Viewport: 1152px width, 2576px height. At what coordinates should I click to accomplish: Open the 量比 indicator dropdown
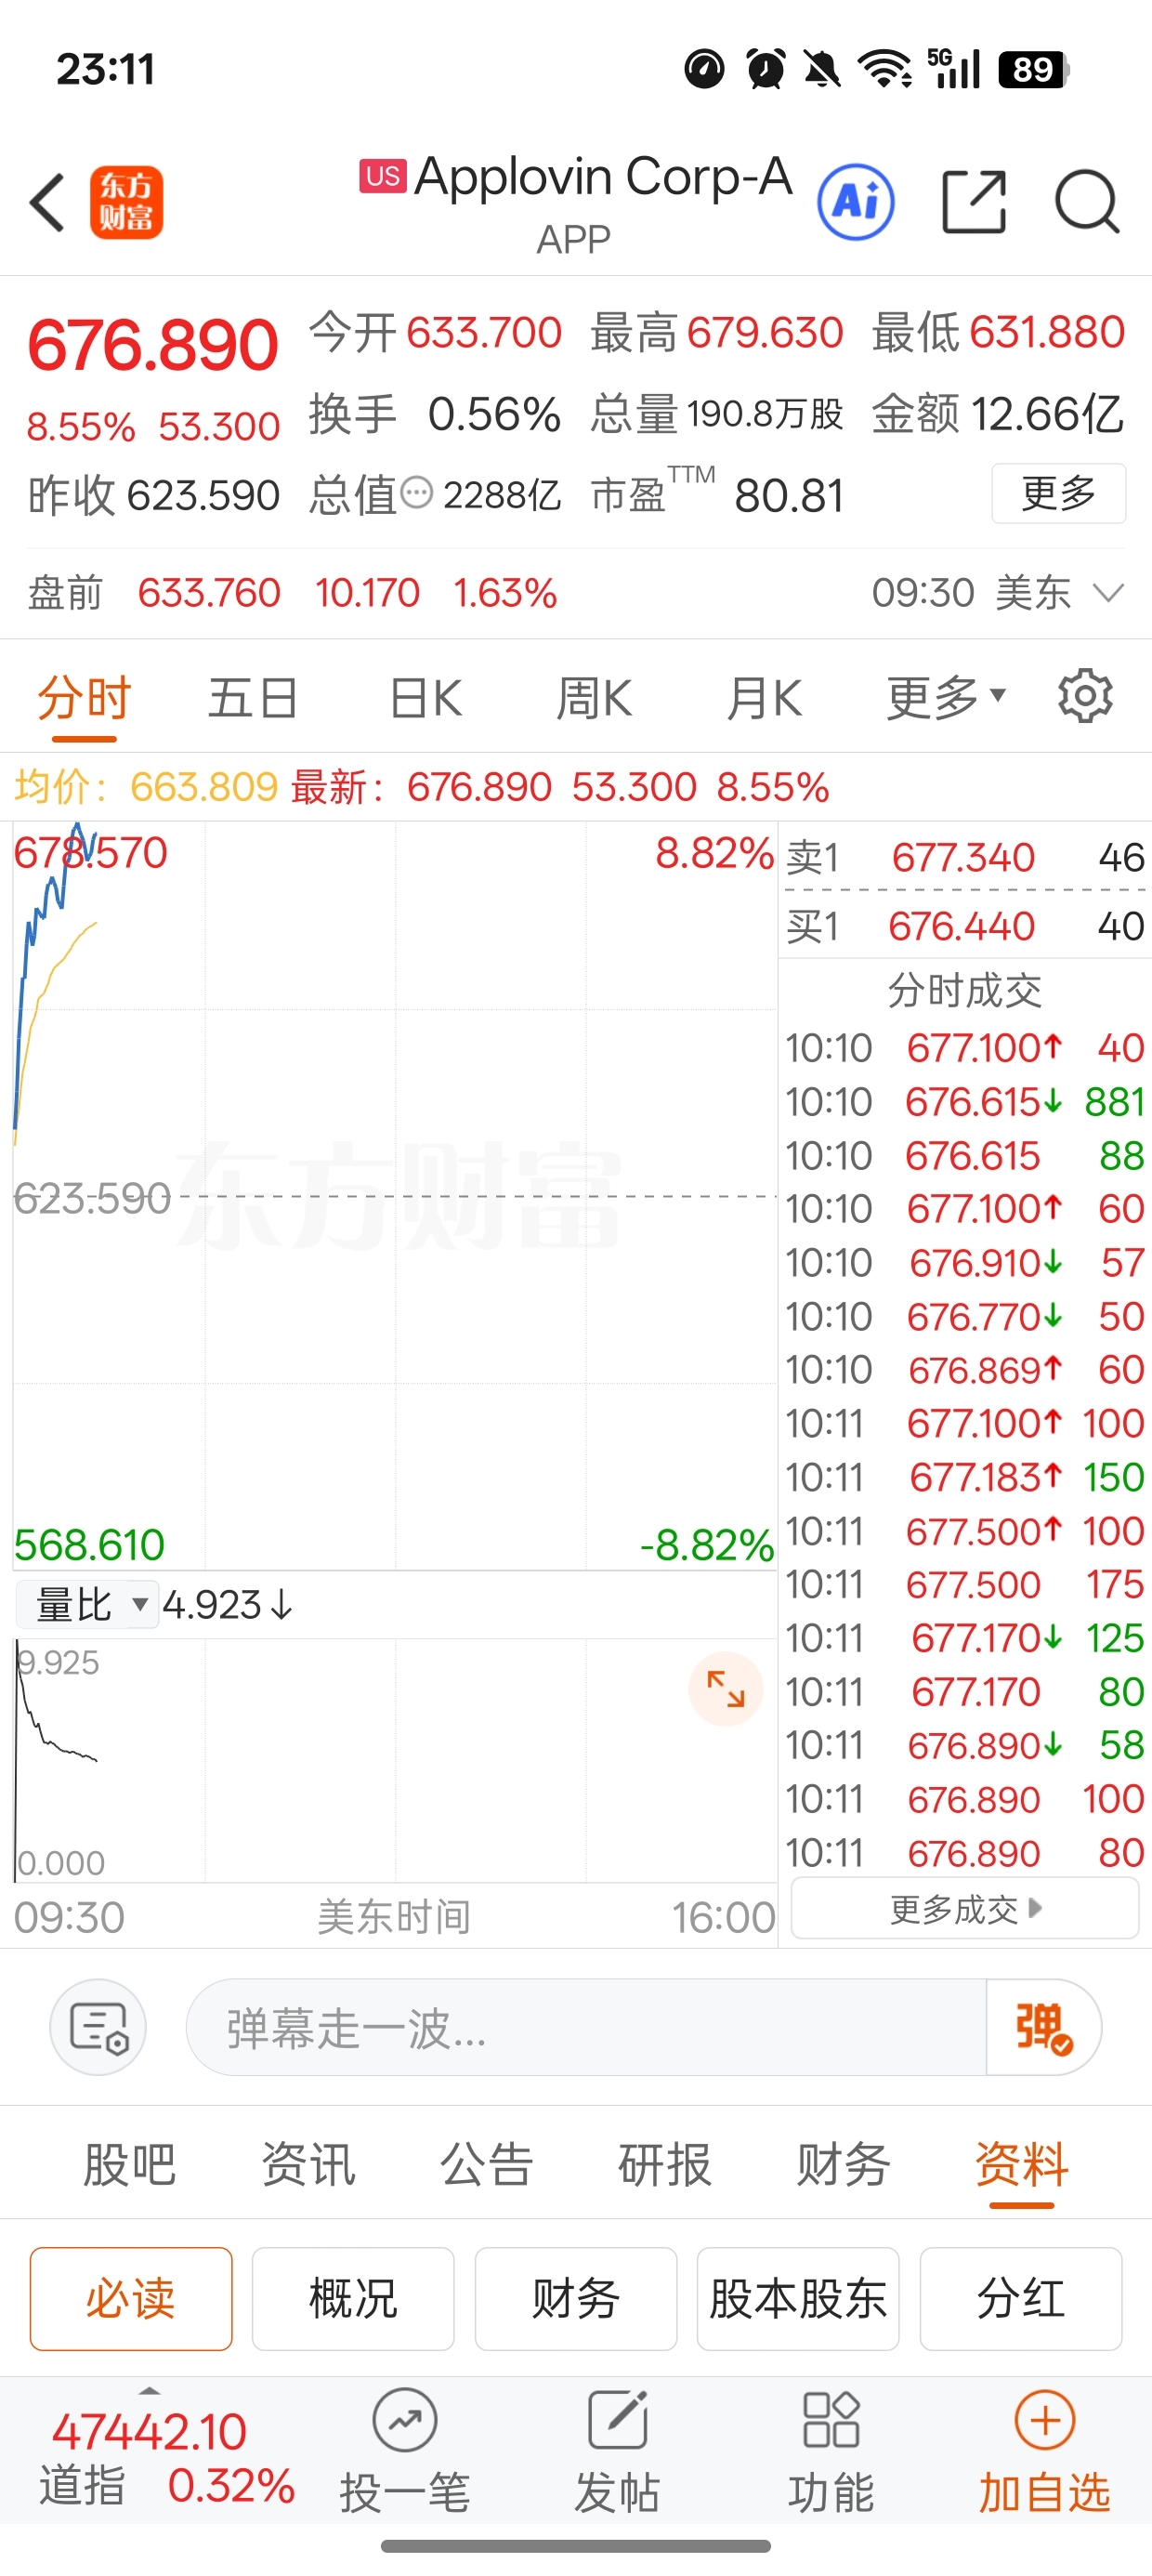point(88,1605)
